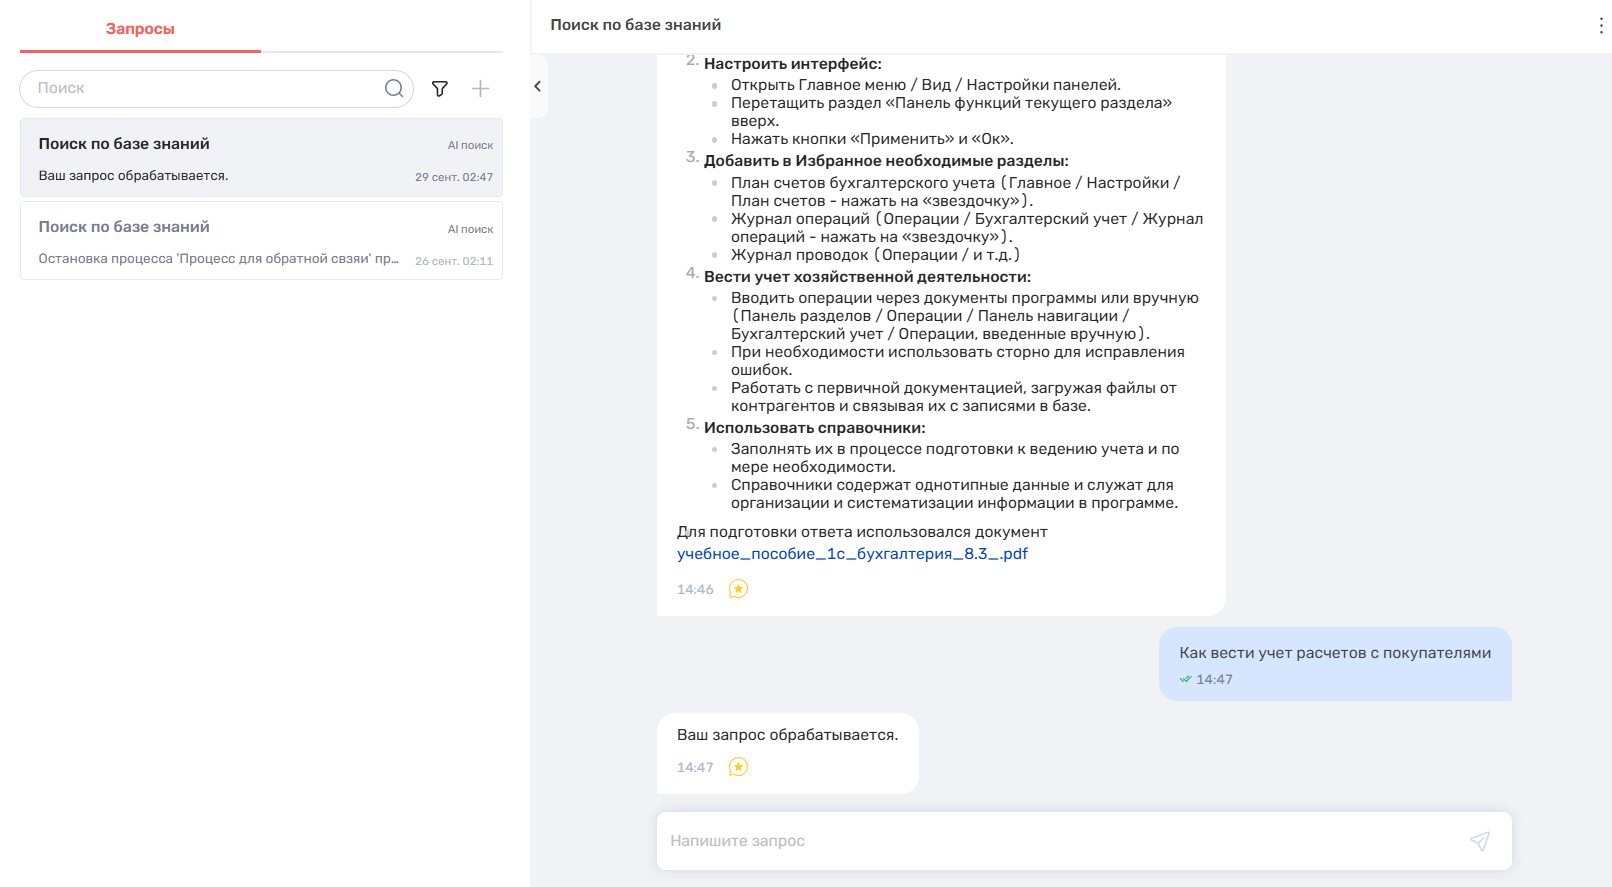
Task: Click the chat header title Поиск по базе знаний
Action: pos(635,25)
